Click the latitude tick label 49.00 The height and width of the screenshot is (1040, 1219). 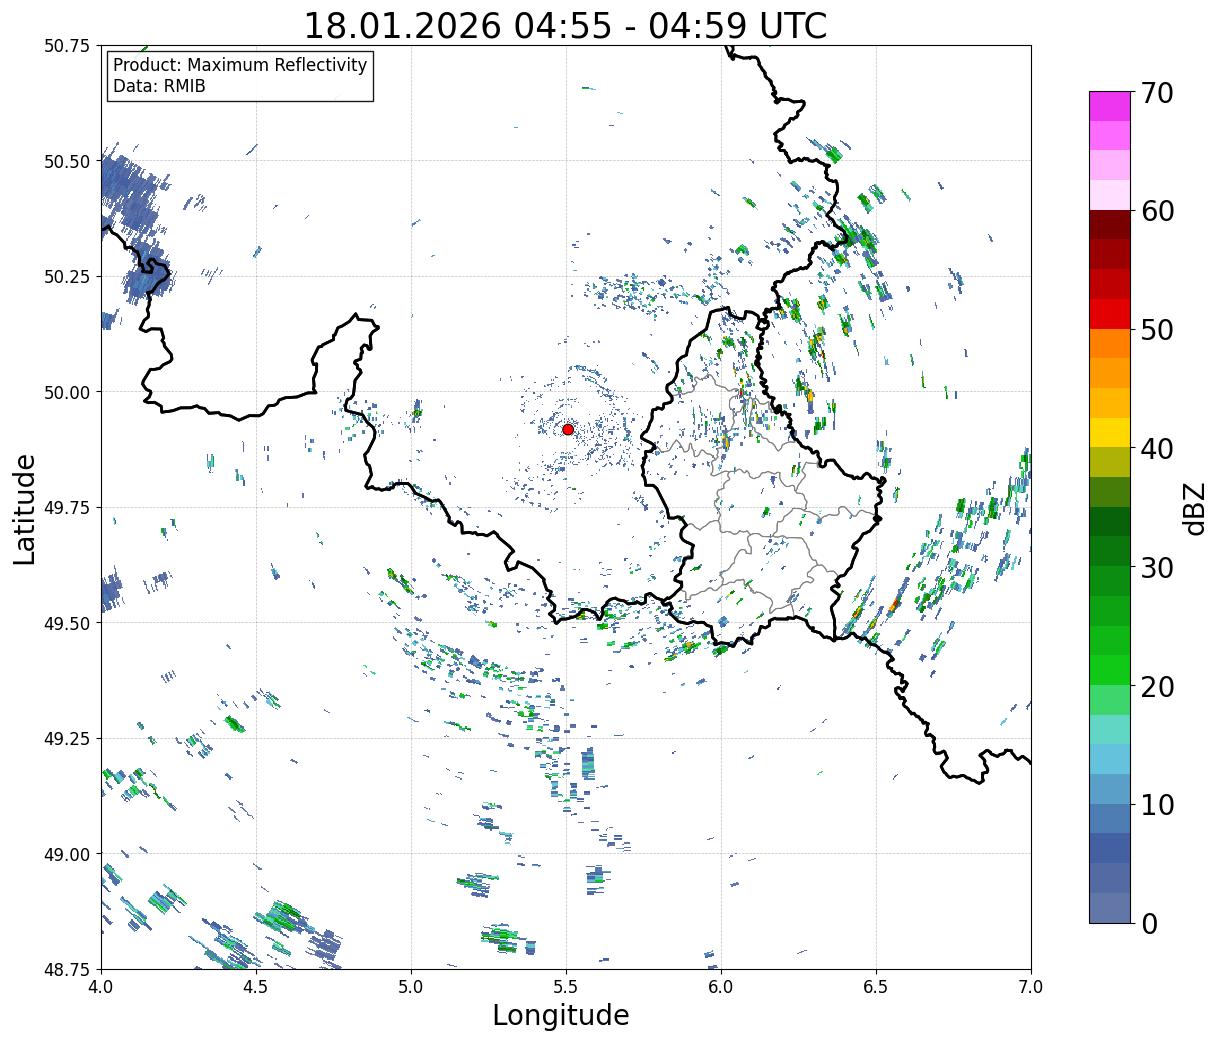coord(67,854)
